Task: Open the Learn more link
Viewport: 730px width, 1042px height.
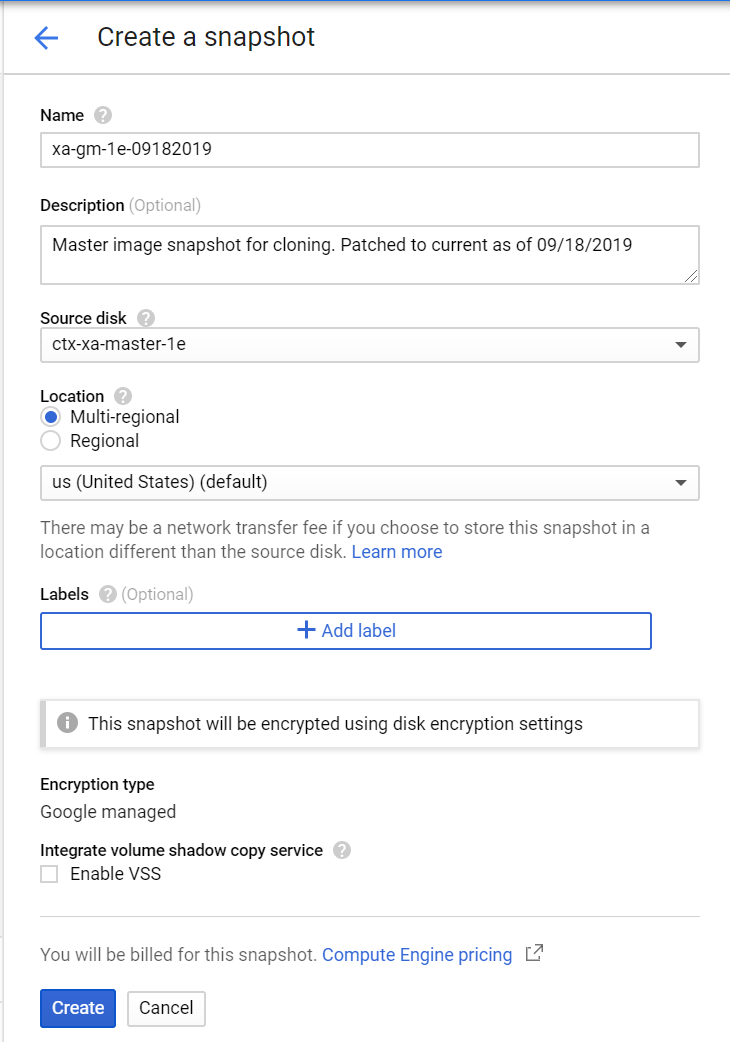Action: 396,552
